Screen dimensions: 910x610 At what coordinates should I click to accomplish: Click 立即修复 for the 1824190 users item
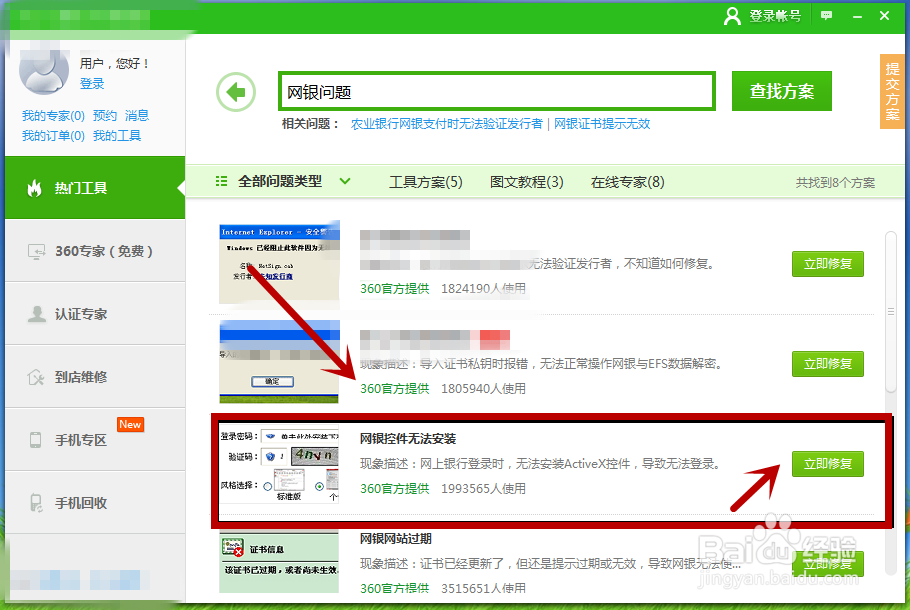click(x=828, y=264)
